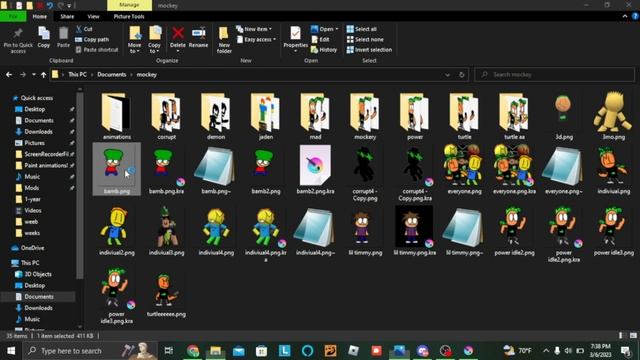Click the Cut command

(84, 29)
